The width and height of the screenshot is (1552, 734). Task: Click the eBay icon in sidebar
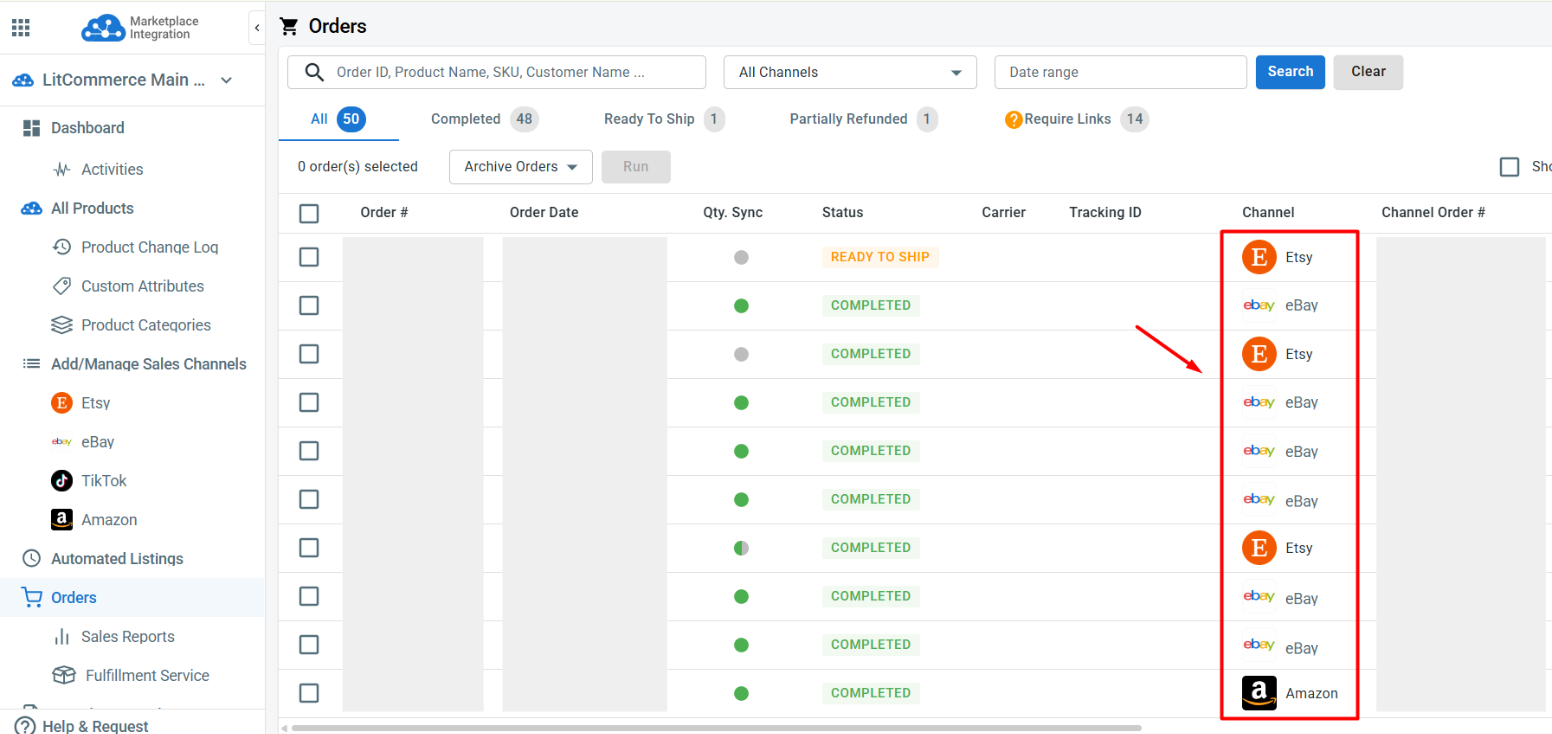62,441
